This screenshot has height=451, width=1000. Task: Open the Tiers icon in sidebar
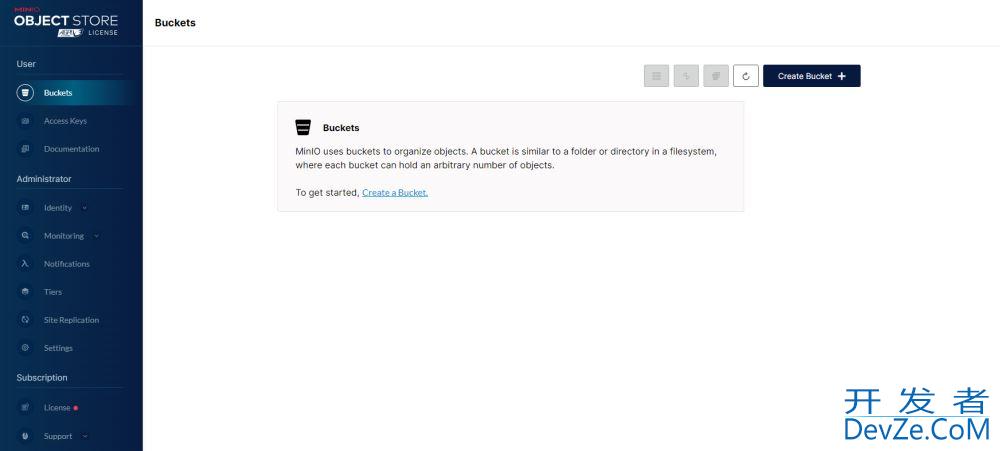[25, 292]
